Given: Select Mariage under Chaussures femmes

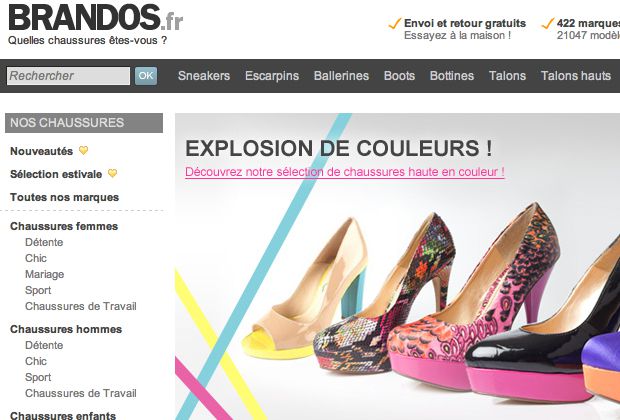Looking at the screenshot, I should (x=44, y=274).
